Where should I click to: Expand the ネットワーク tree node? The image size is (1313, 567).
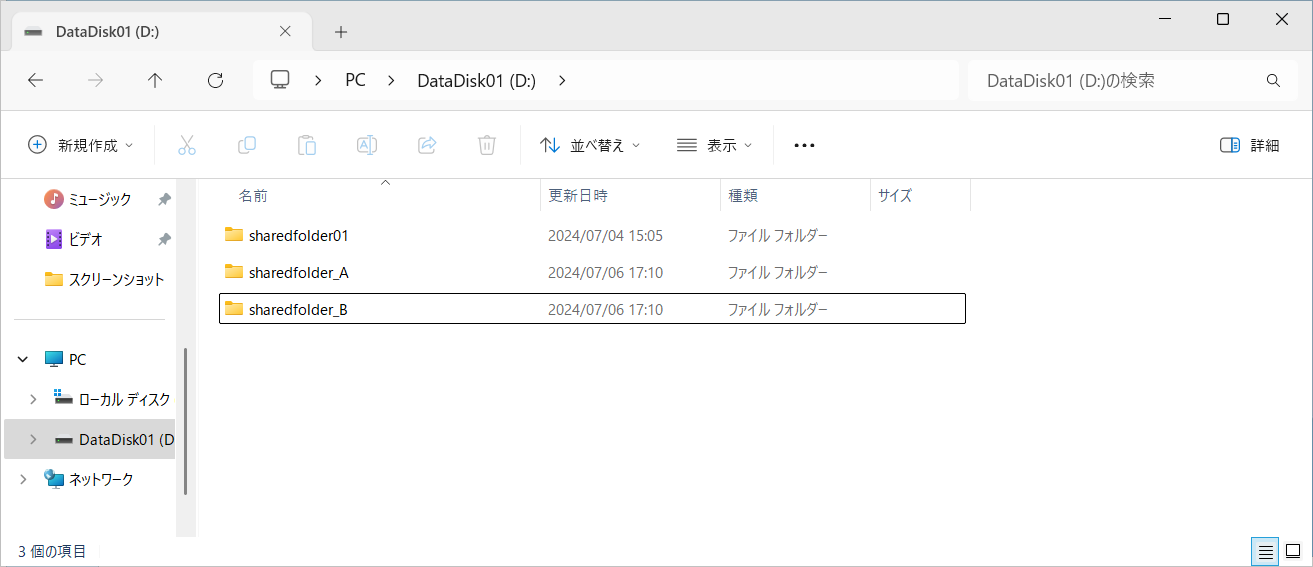(23, 479)
